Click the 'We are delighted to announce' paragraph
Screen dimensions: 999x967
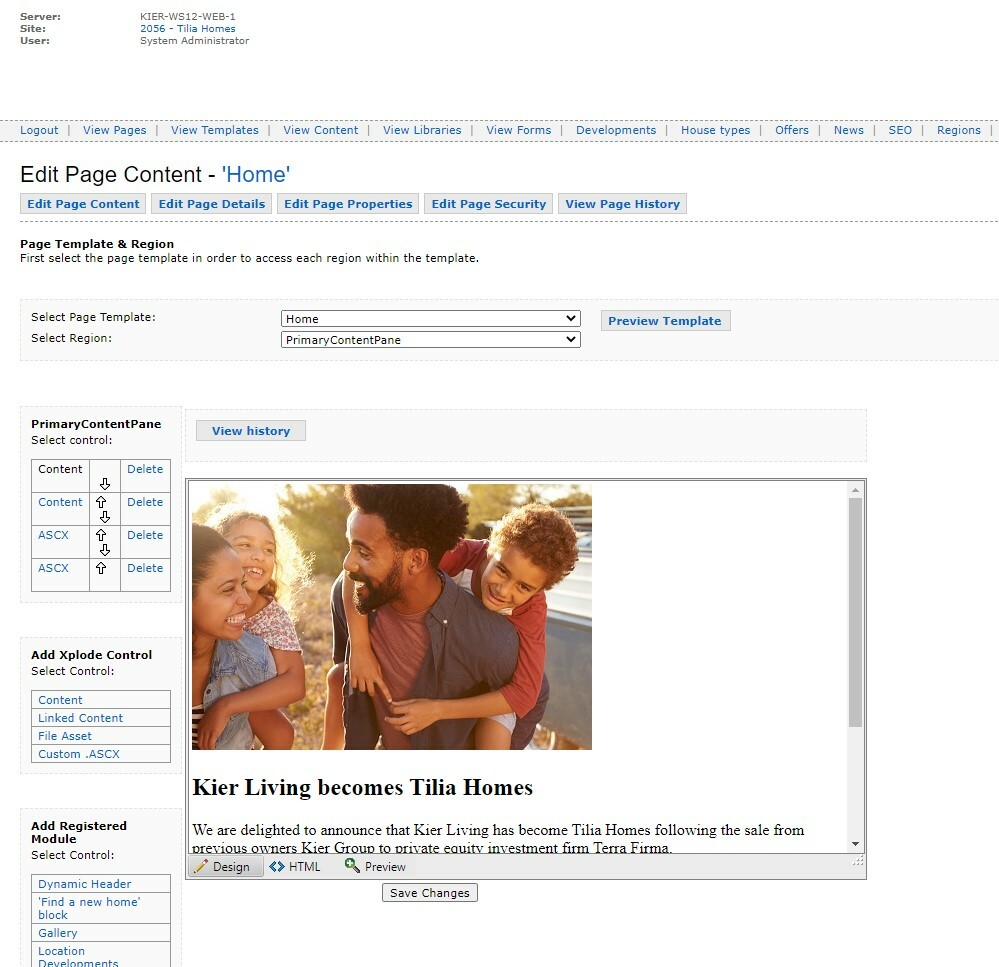(498, 839)
